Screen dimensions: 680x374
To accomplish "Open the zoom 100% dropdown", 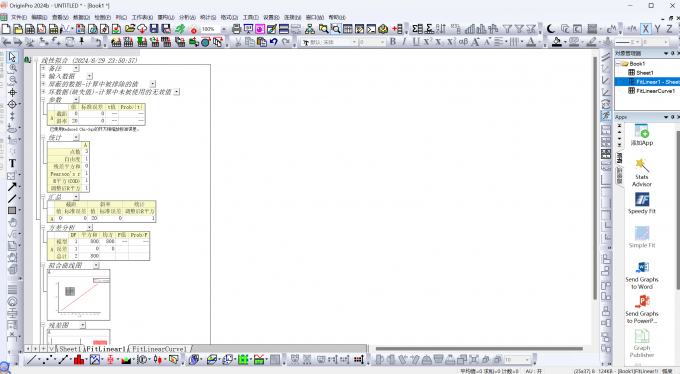I will 224,29.
